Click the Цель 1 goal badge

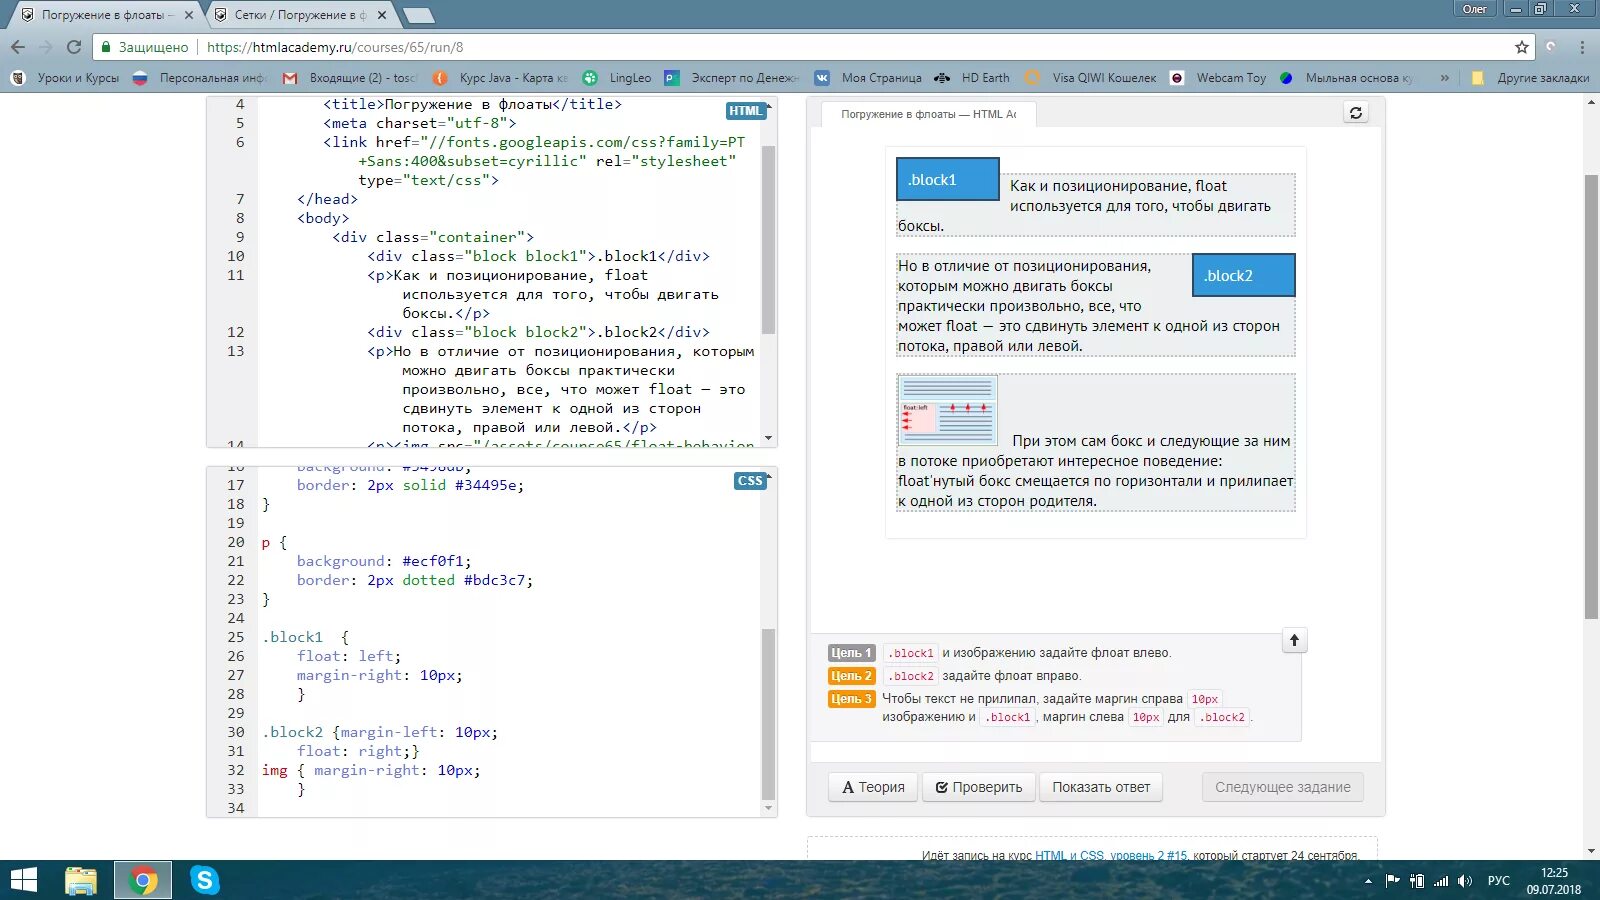[x=851, y=653]
